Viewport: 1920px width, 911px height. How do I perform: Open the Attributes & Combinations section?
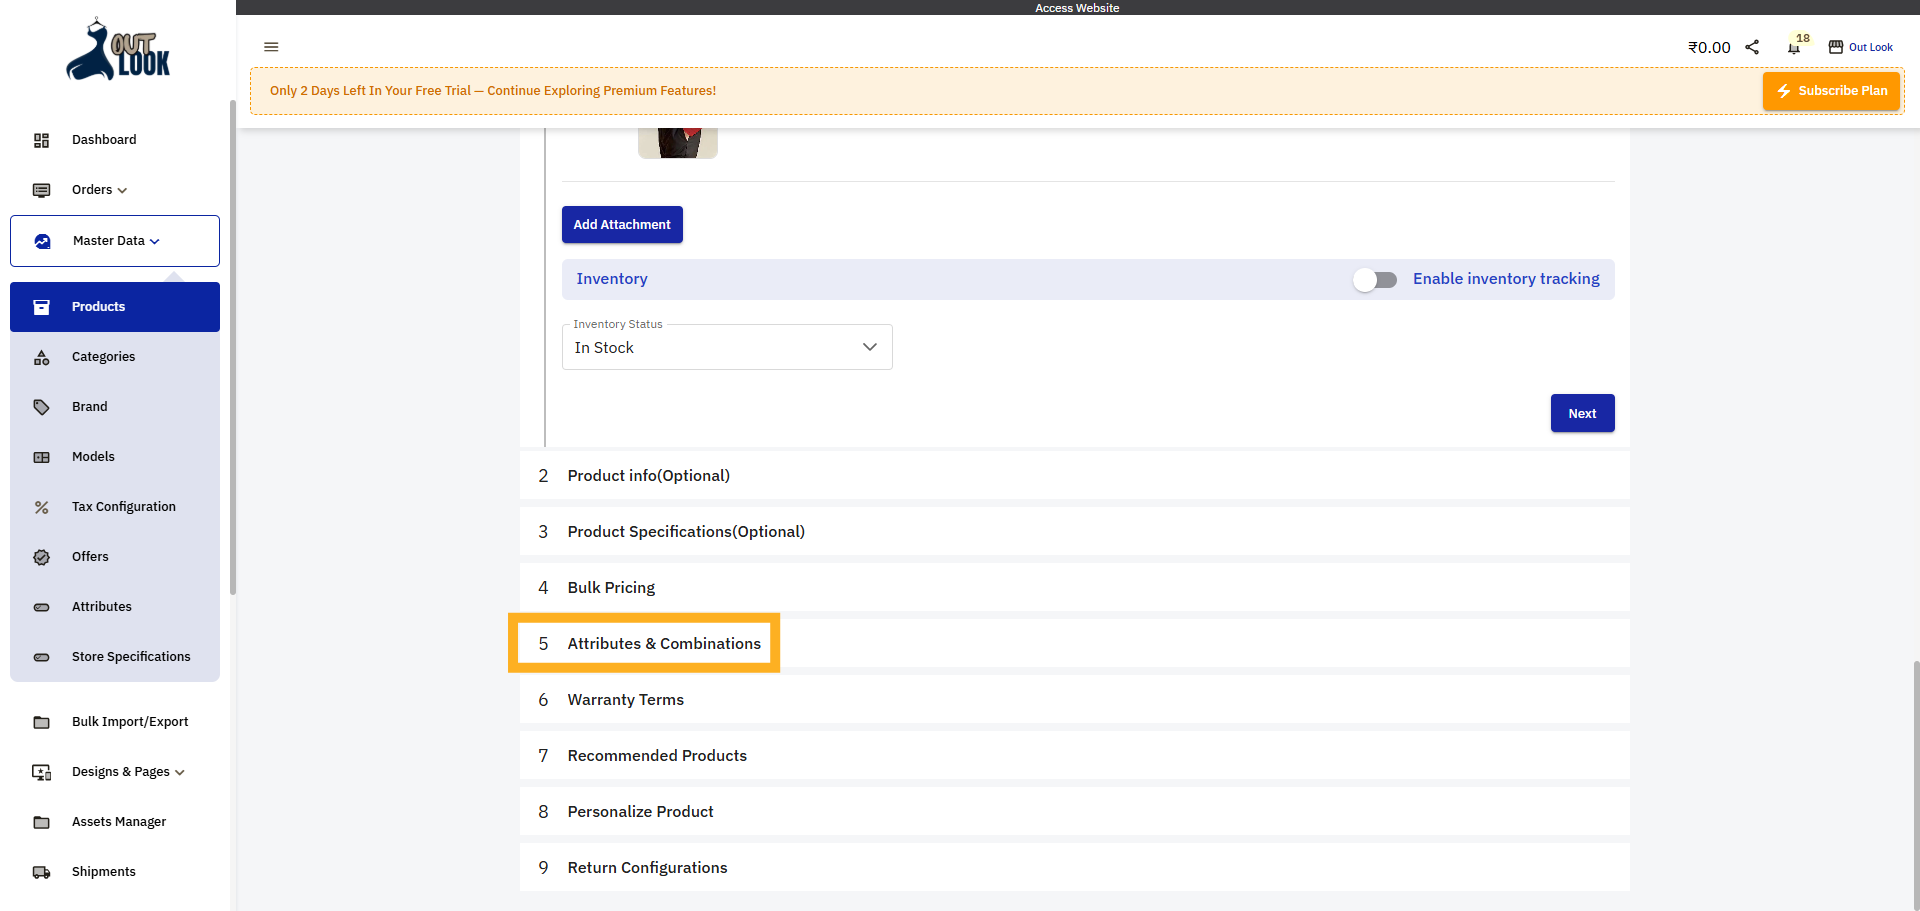coord(663,643)
